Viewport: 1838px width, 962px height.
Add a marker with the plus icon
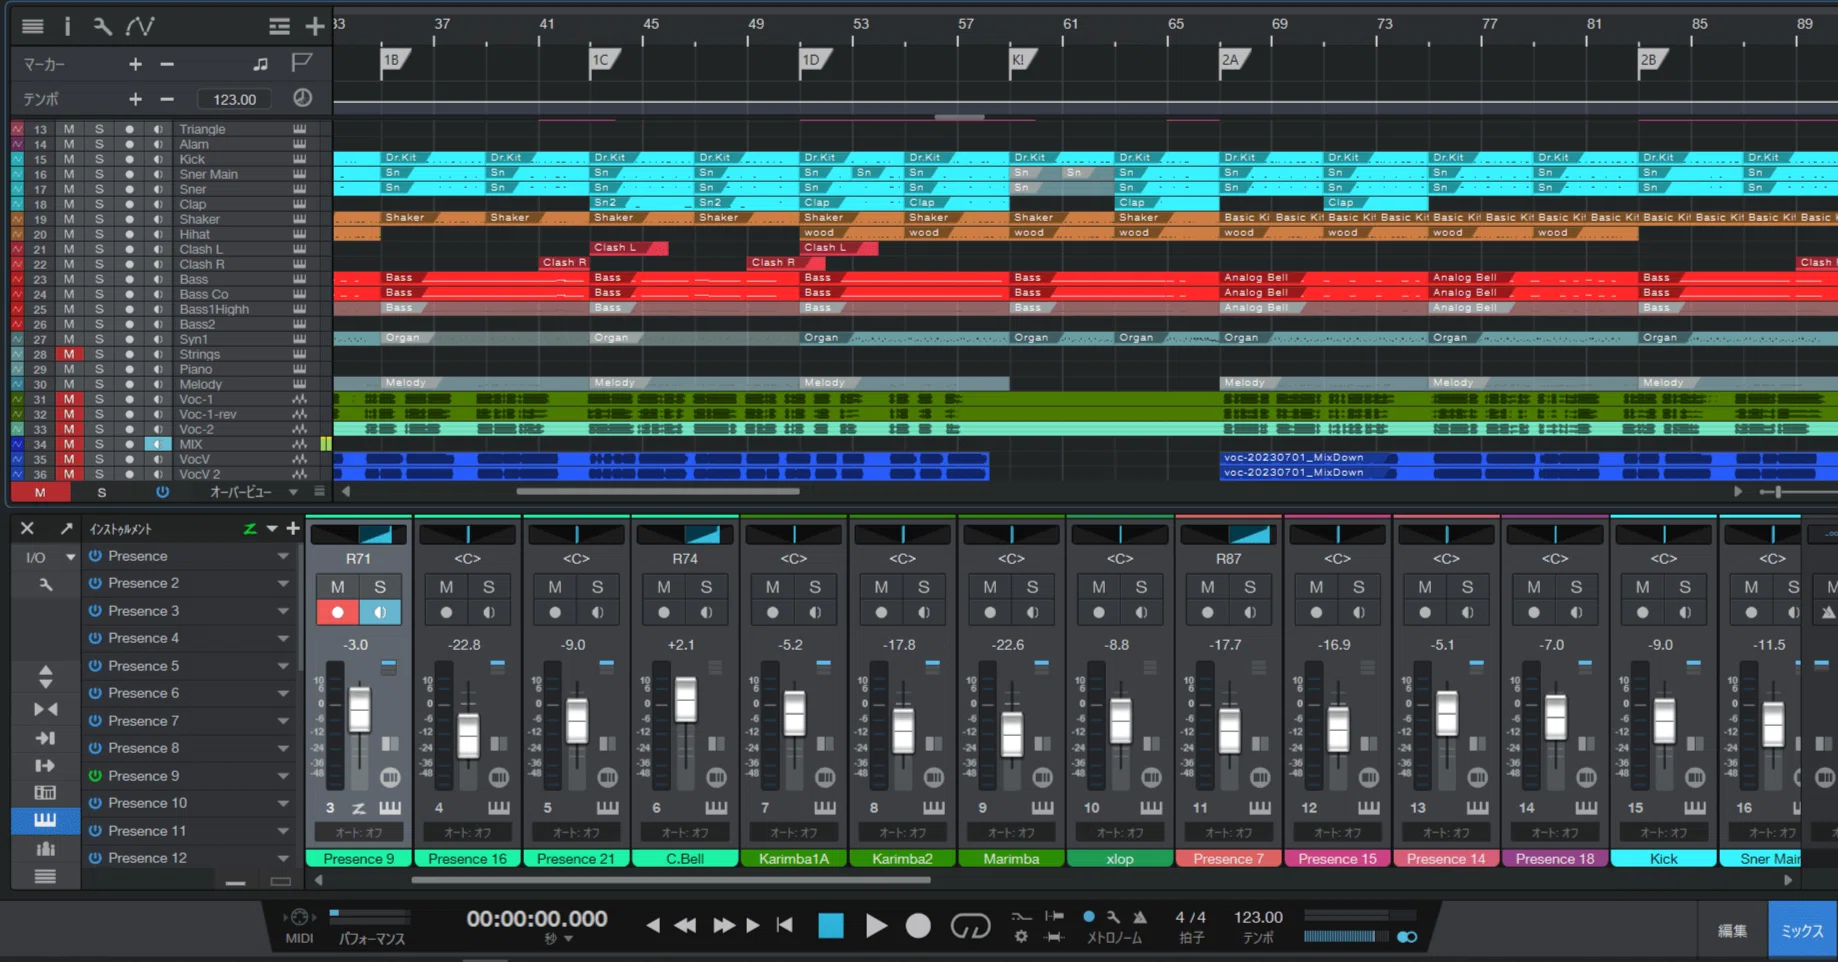click(x=135, y=64)
